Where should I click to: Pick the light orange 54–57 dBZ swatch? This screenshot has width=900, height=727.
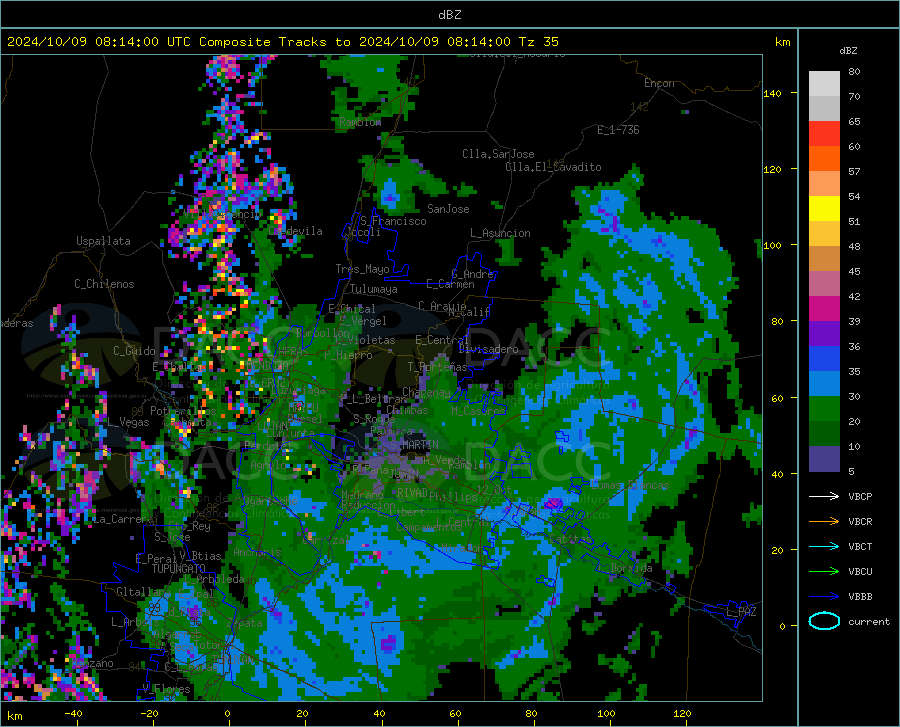pyautogui.click(x=824, y=184)
